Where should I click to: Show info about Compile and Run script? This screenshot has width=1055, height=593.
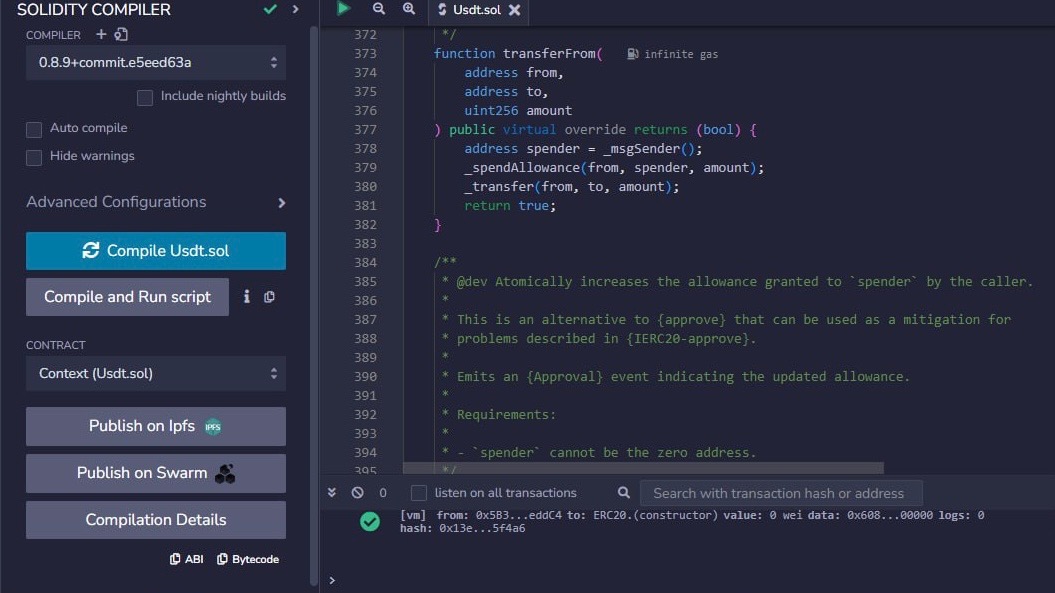click(247, 297)
